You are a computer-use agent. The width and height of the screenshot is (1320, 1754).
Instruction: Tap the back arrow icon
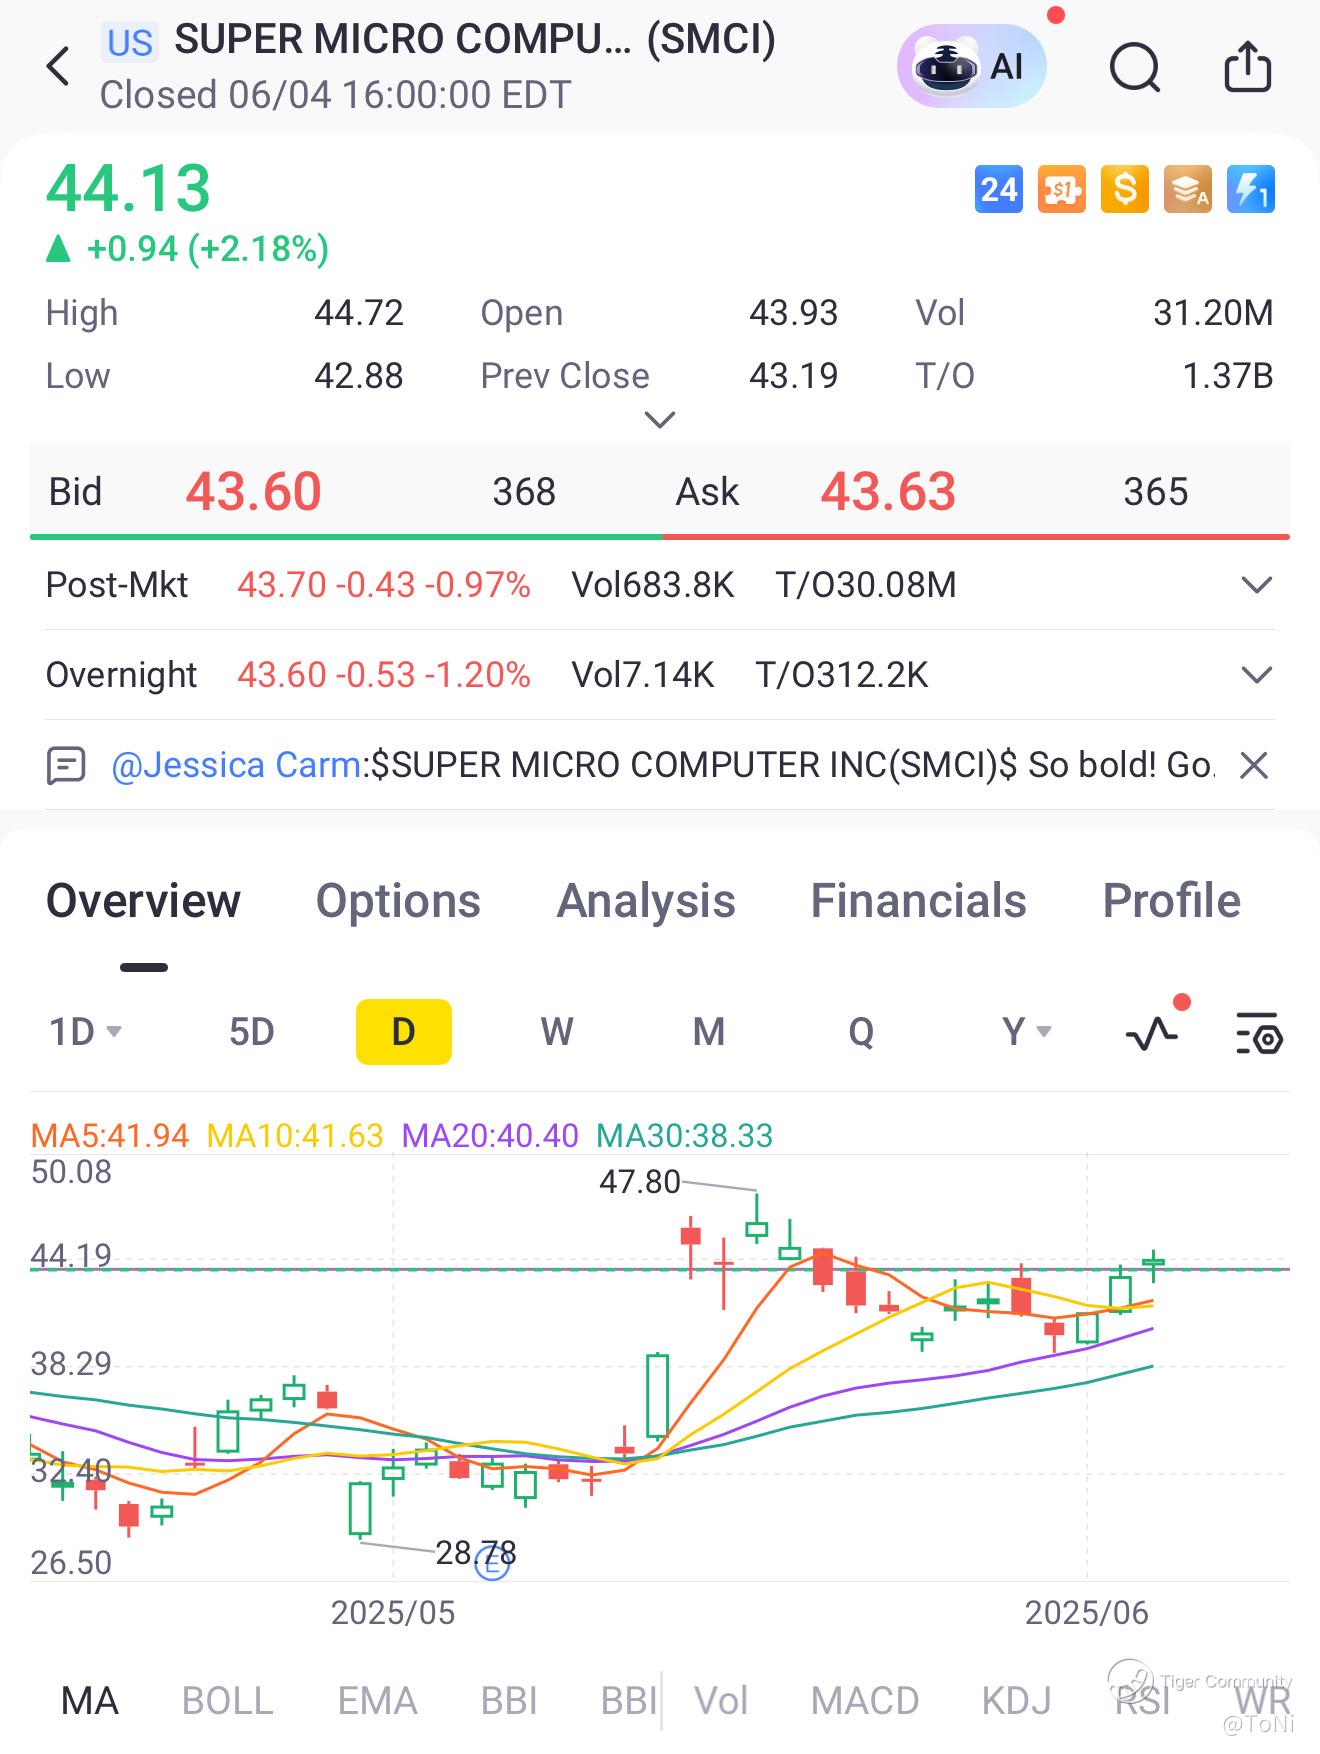tap(58, 67)
